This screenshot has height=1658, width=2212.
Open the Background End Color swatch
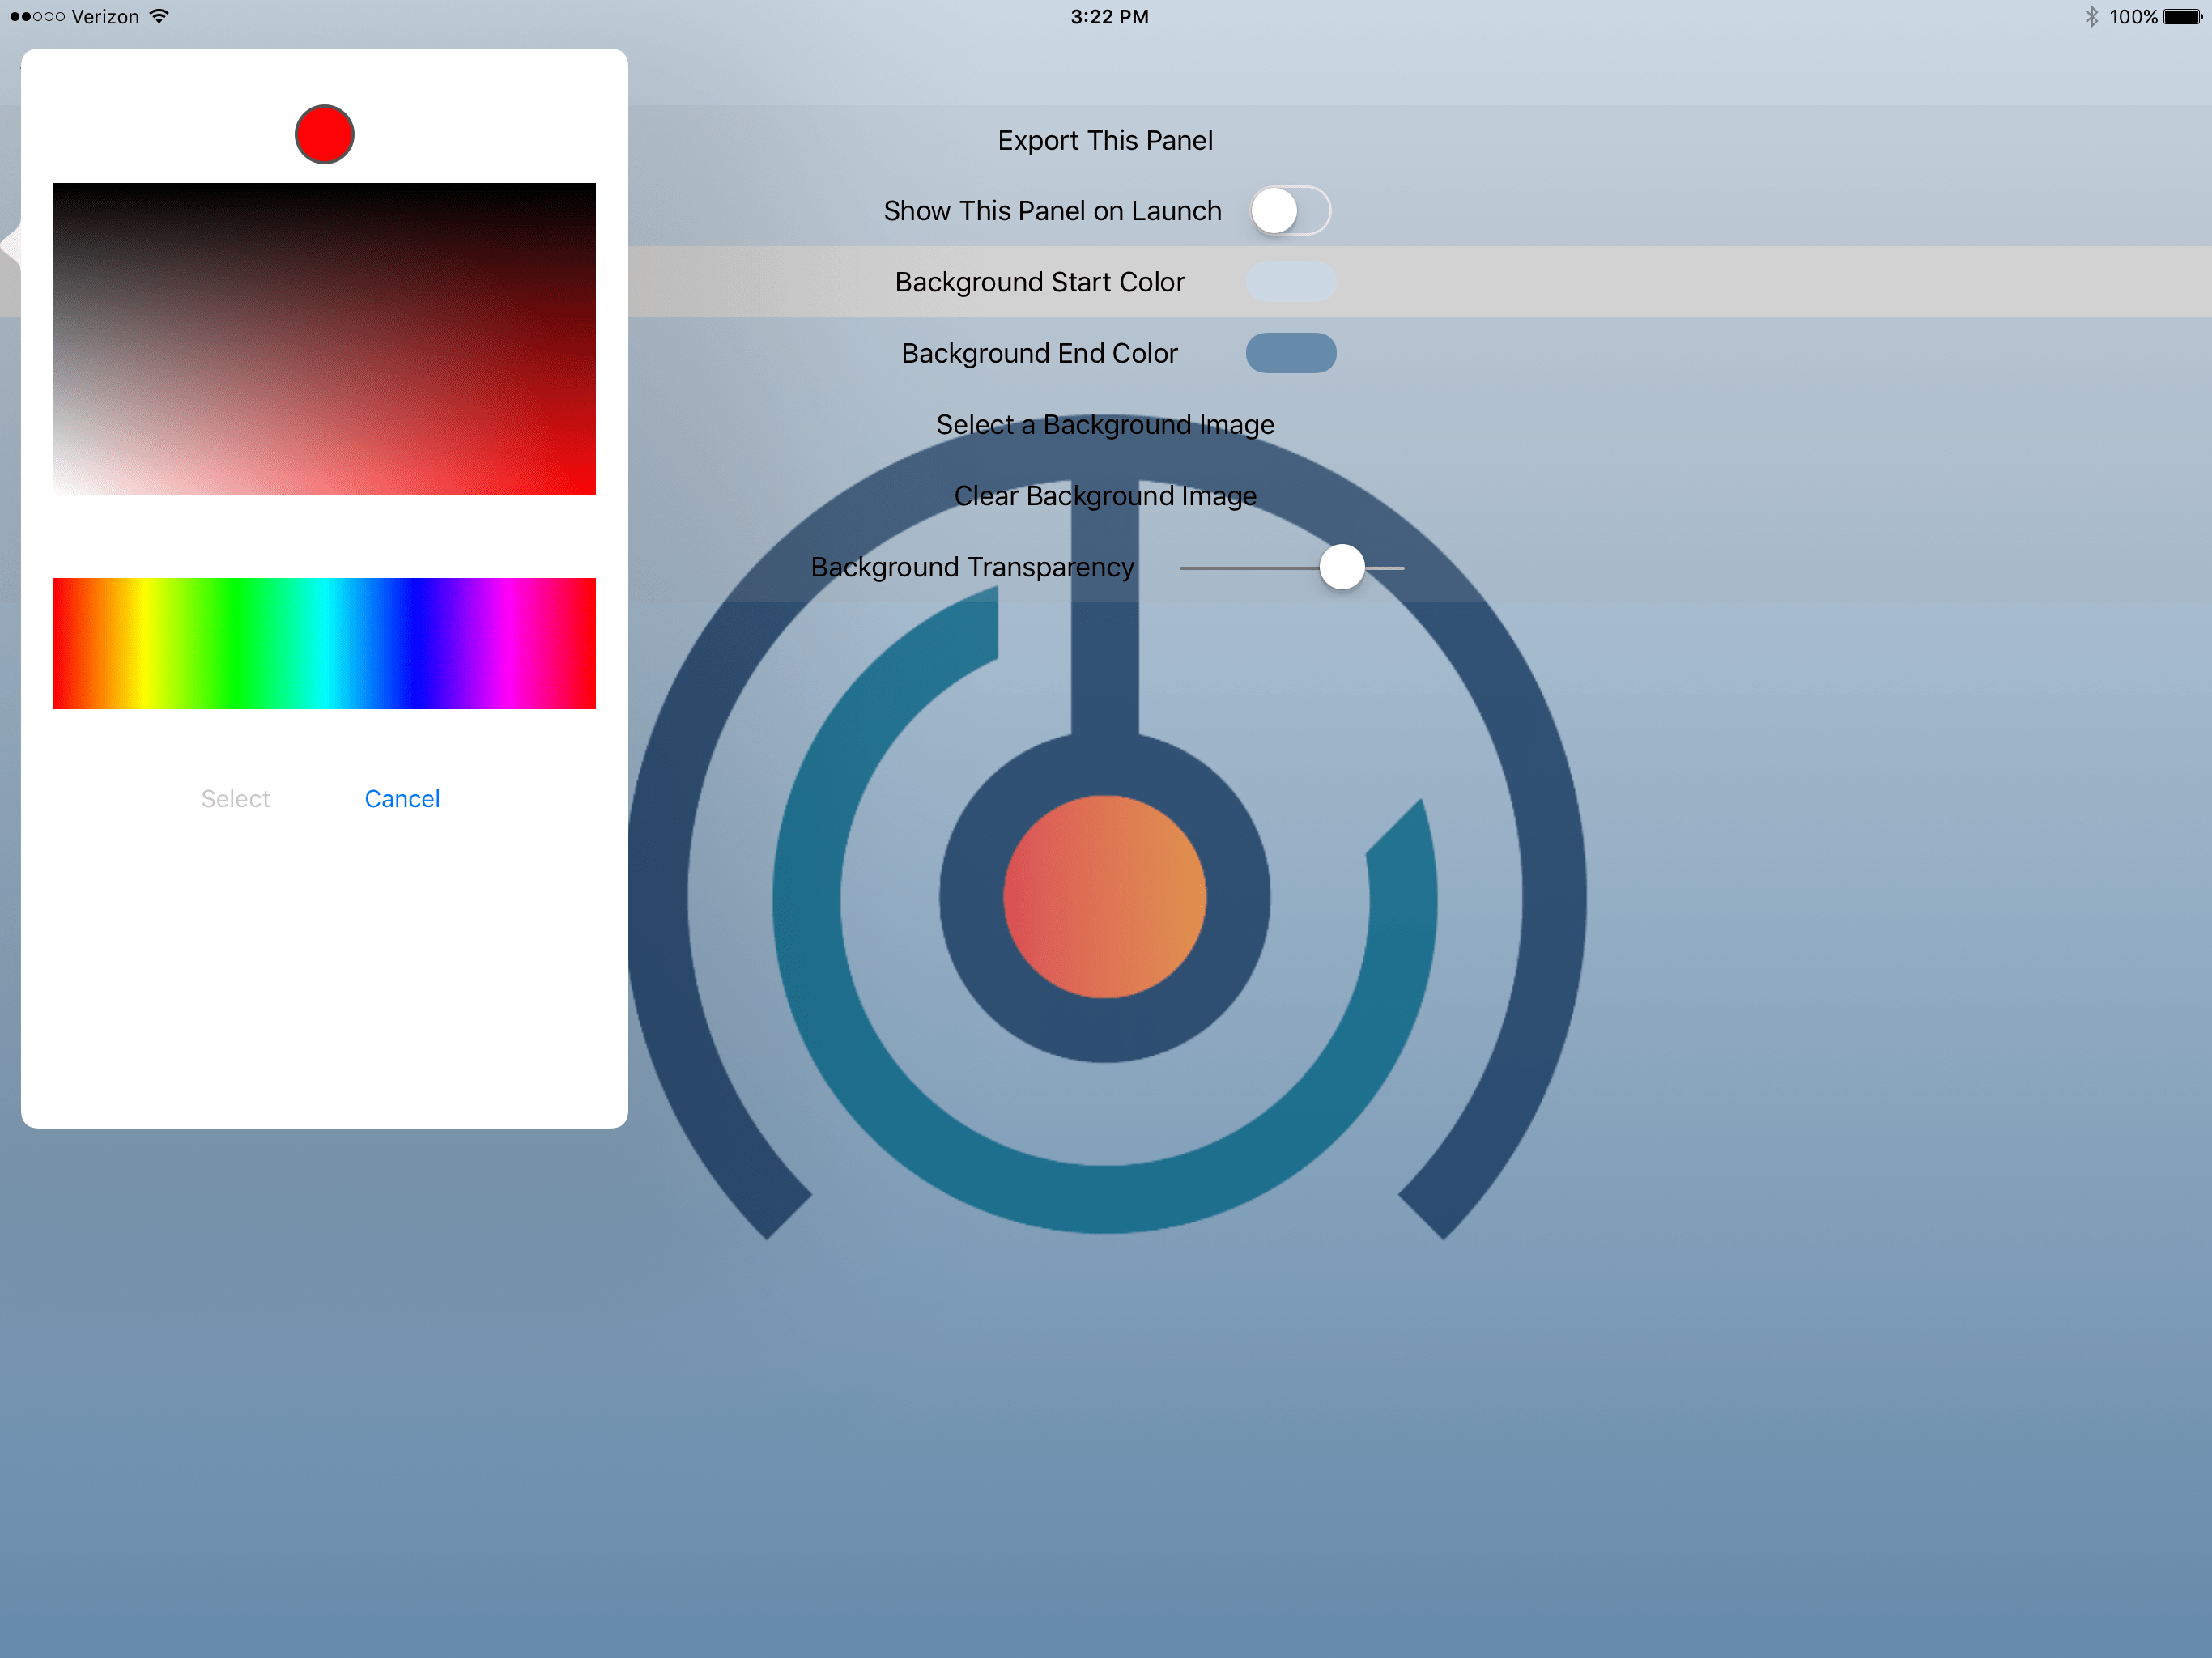pos(1290,353)
